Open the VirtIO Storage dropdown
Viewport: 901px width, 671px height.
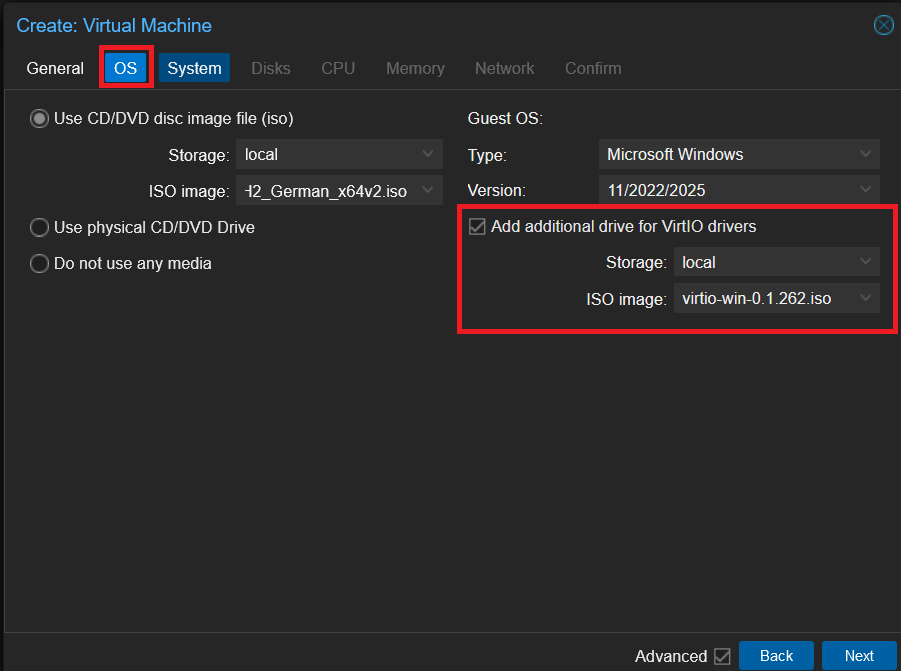pyautogui.click(x=776, y=263)
